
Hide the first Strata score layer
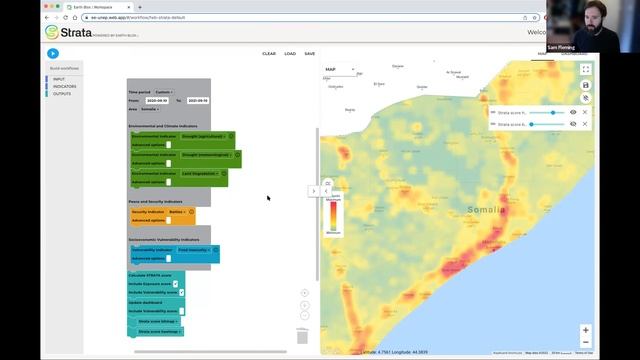pyautogui.click(x=573, y=112)
